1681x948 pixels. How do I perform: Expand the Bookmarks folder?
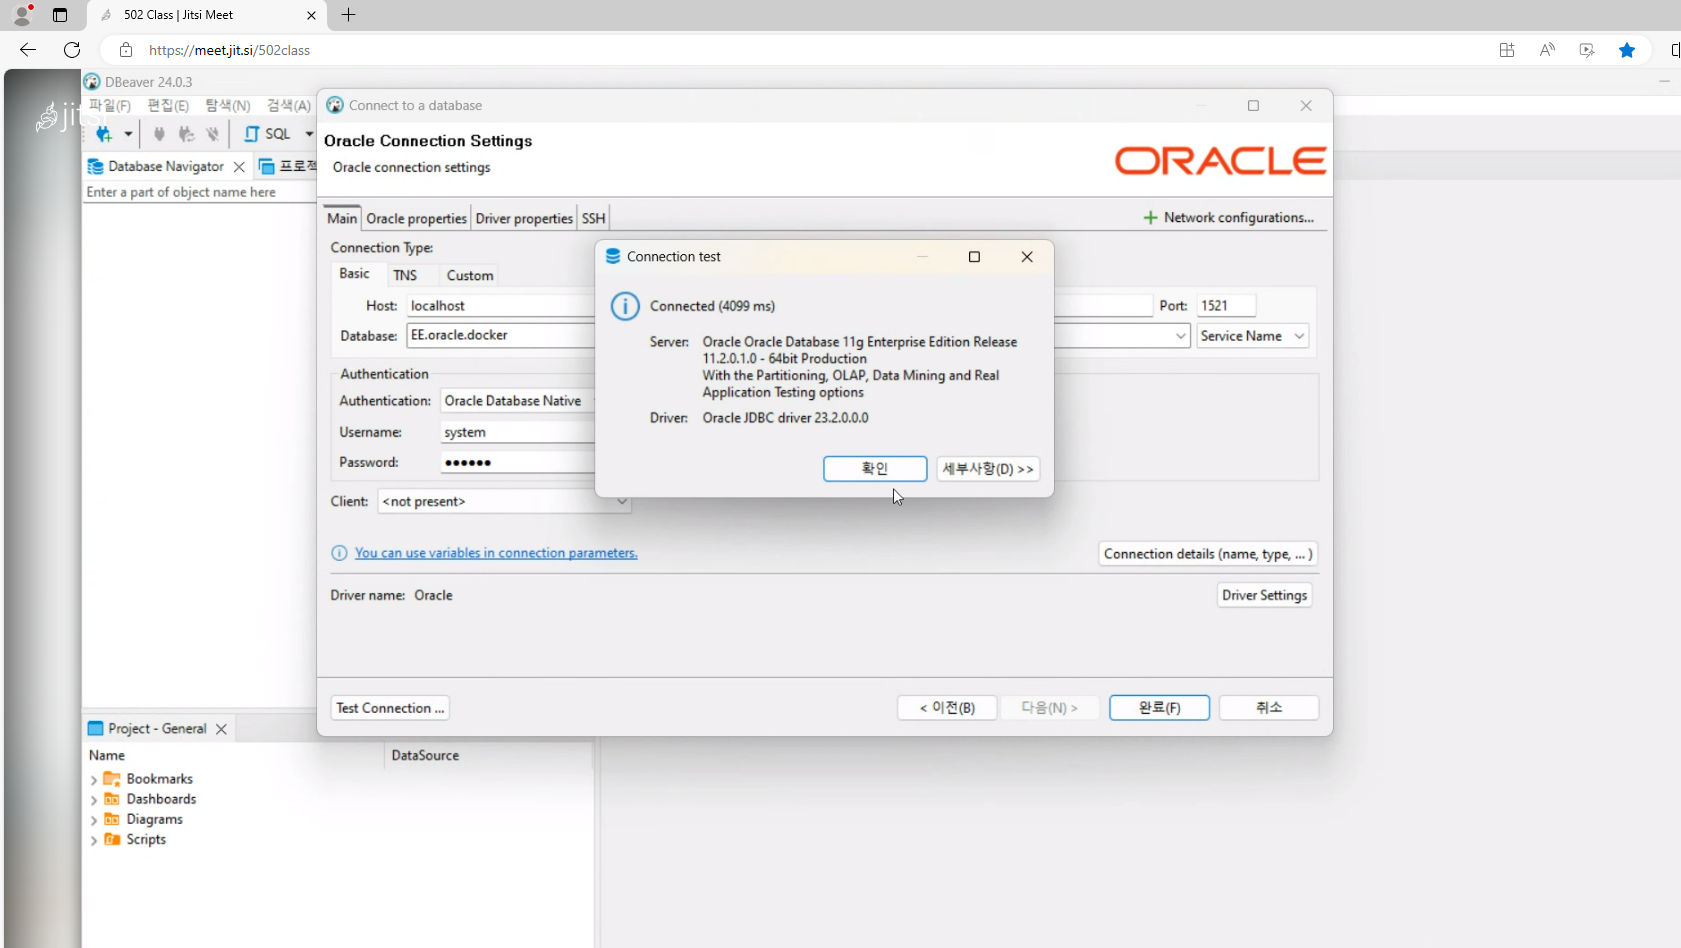(x=94, y=780)
